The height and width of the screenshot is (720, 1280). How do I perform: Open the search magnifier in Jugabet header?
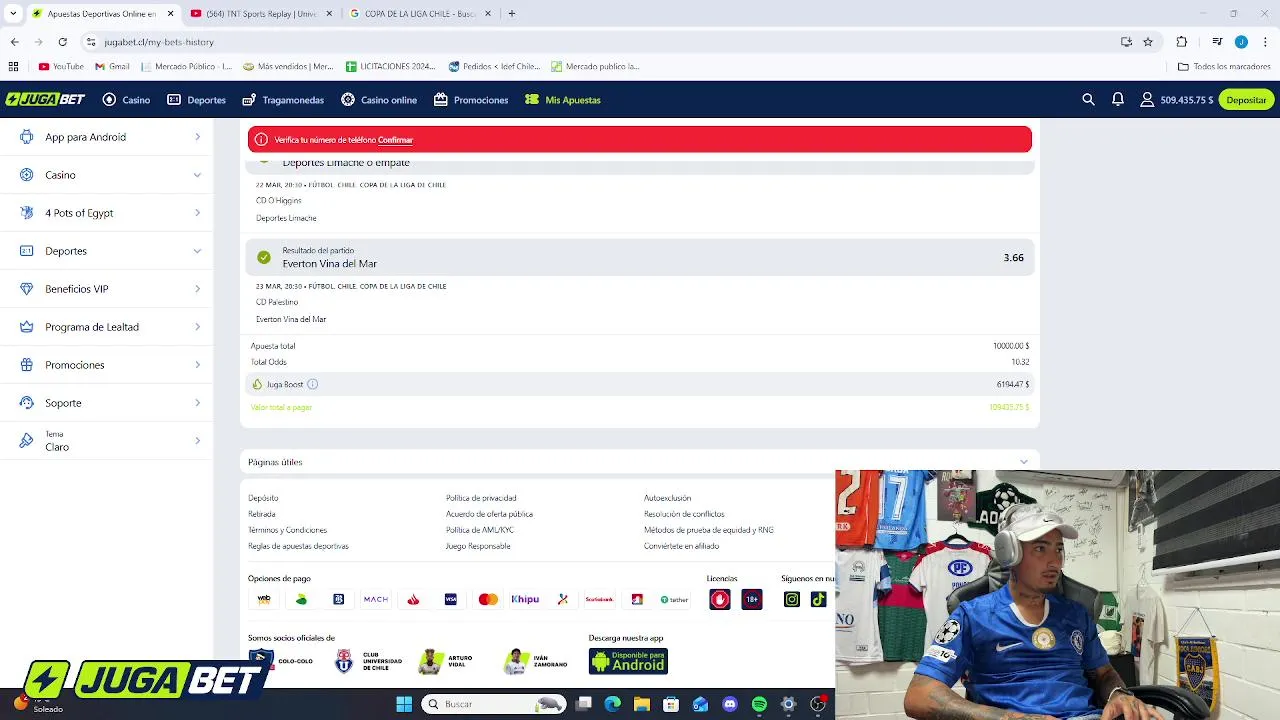pyautogui.click(x=1088, y=100)
